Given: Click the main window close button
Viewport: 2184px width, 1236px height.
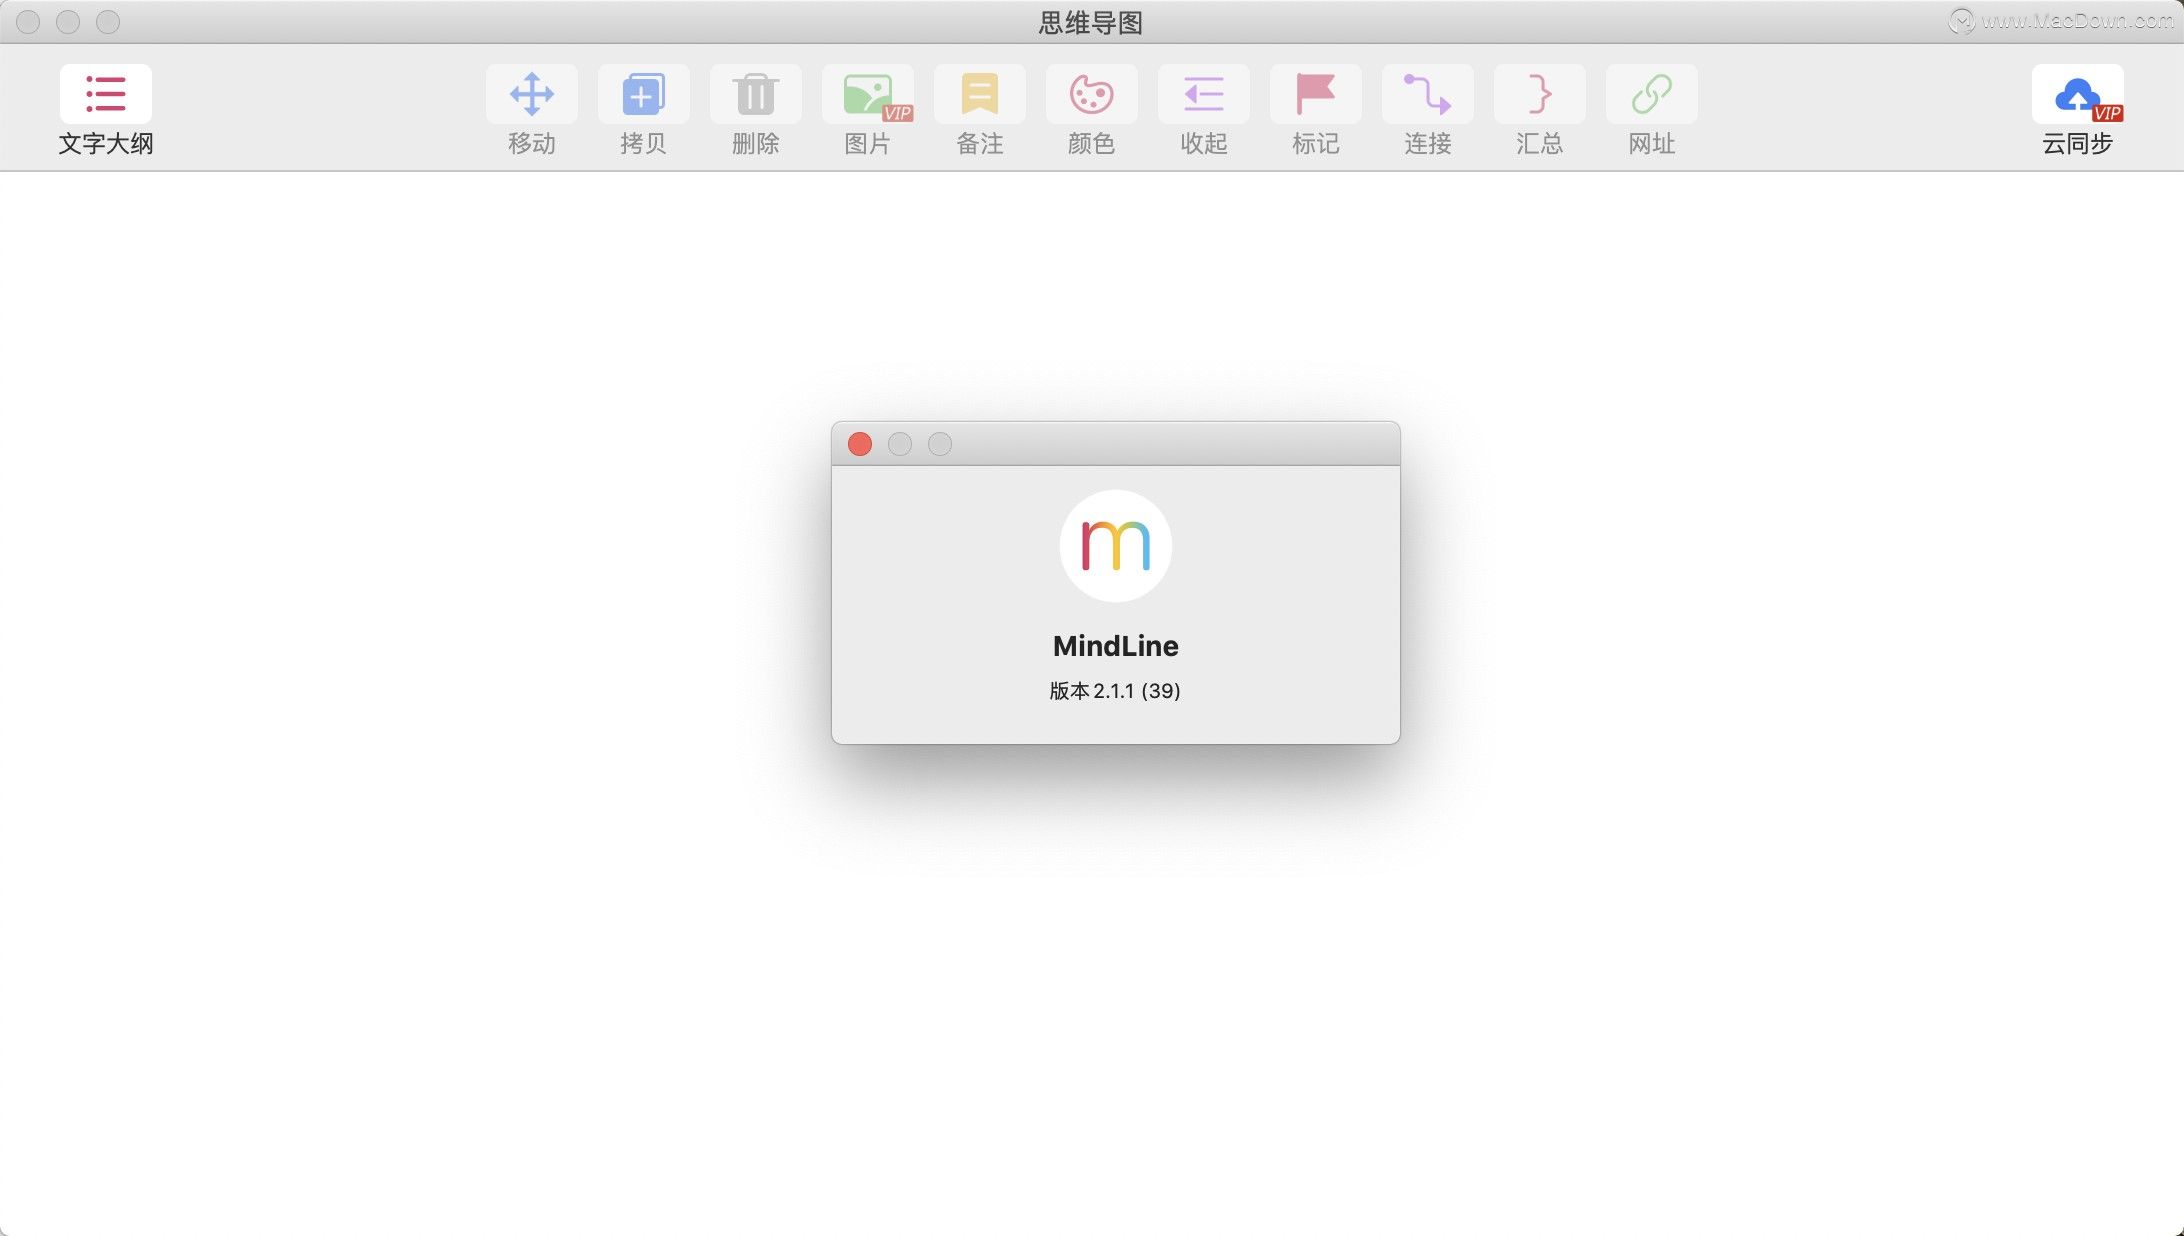Looking at the screenshot, I should pyautogui.click(x=28, y=22).
